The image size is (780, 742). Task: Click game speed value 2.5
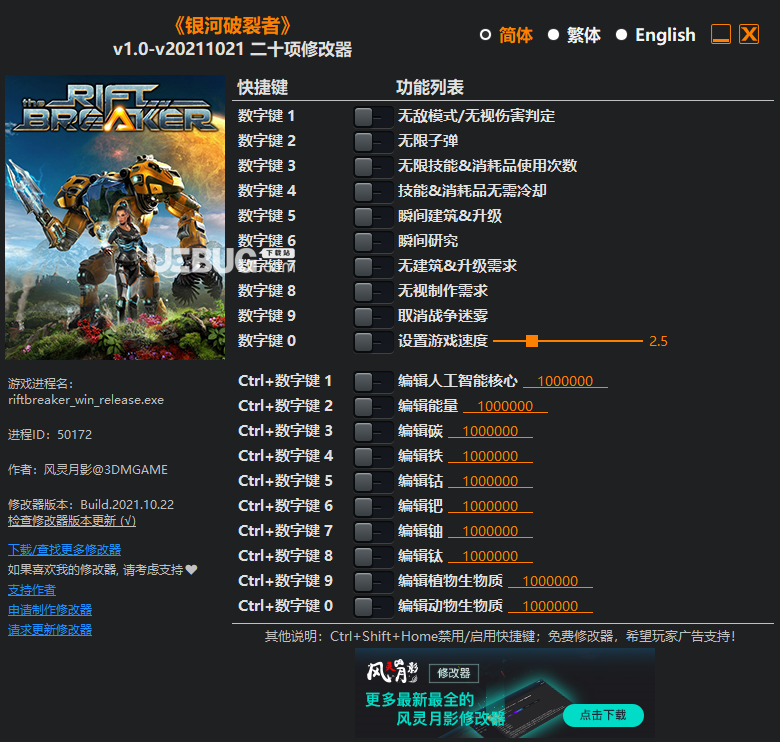coord(658,341)
